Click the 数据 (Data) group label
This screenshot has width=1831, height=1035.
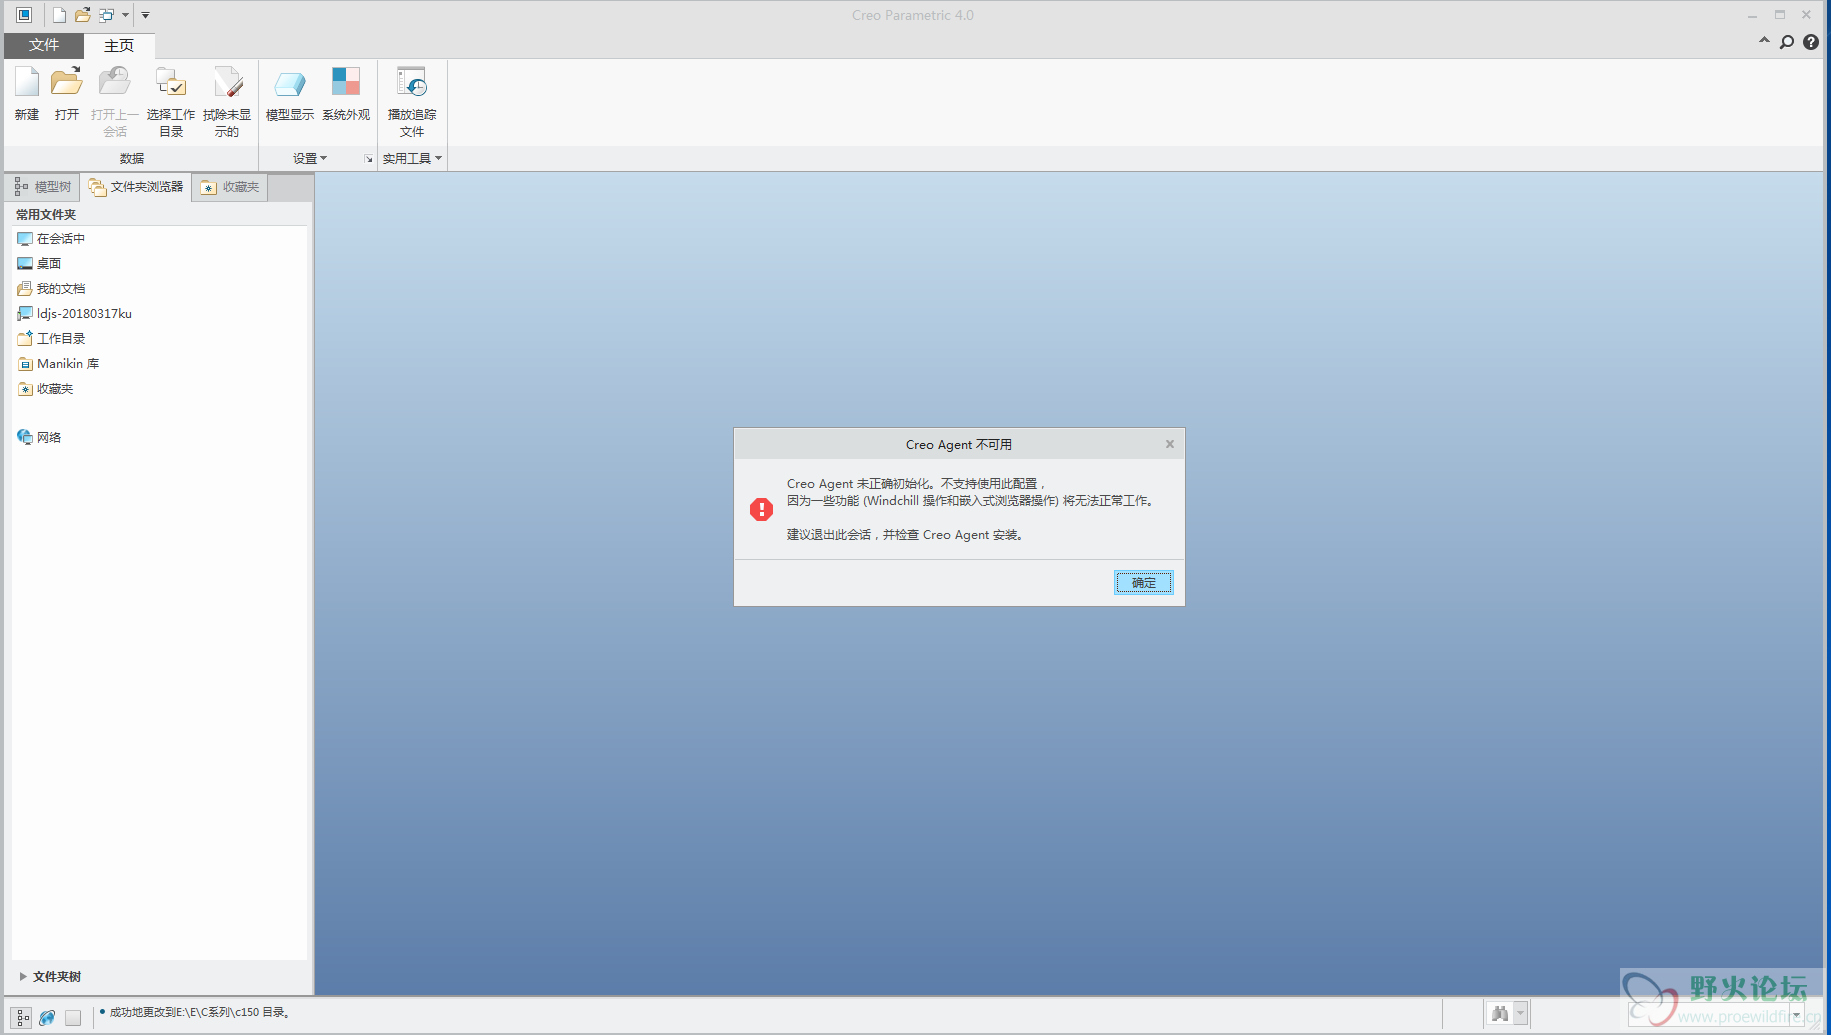click(132, 158)
